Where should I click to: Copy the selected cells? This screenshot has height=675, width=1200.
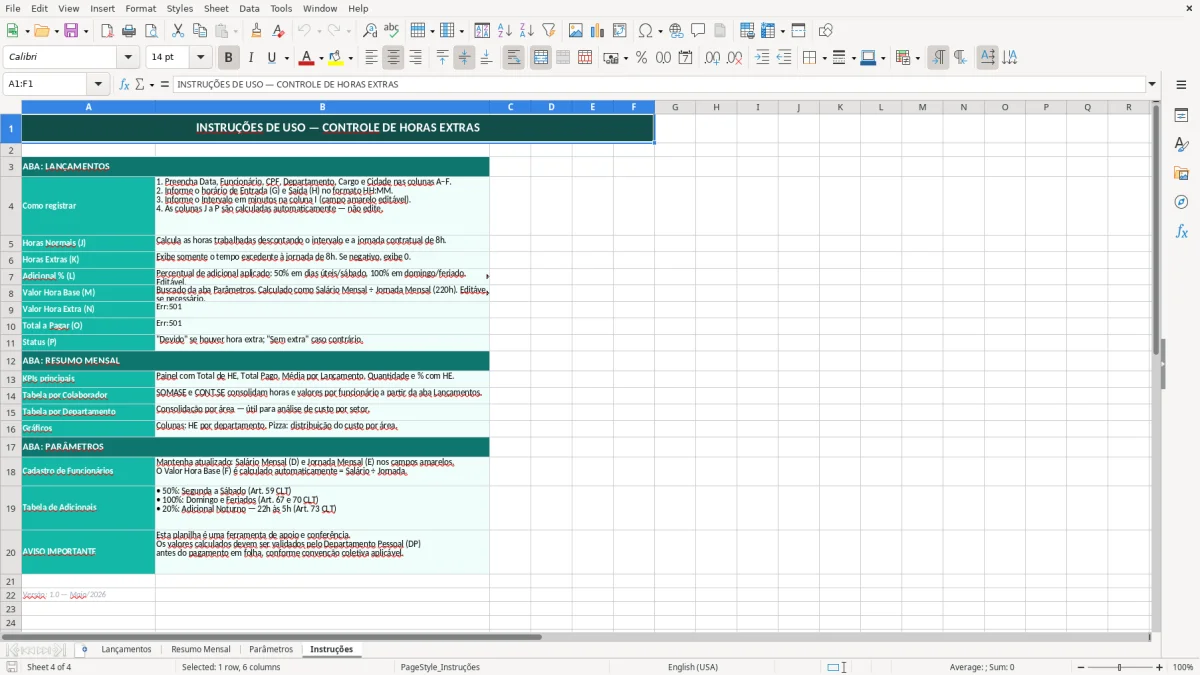coord(199,31)
